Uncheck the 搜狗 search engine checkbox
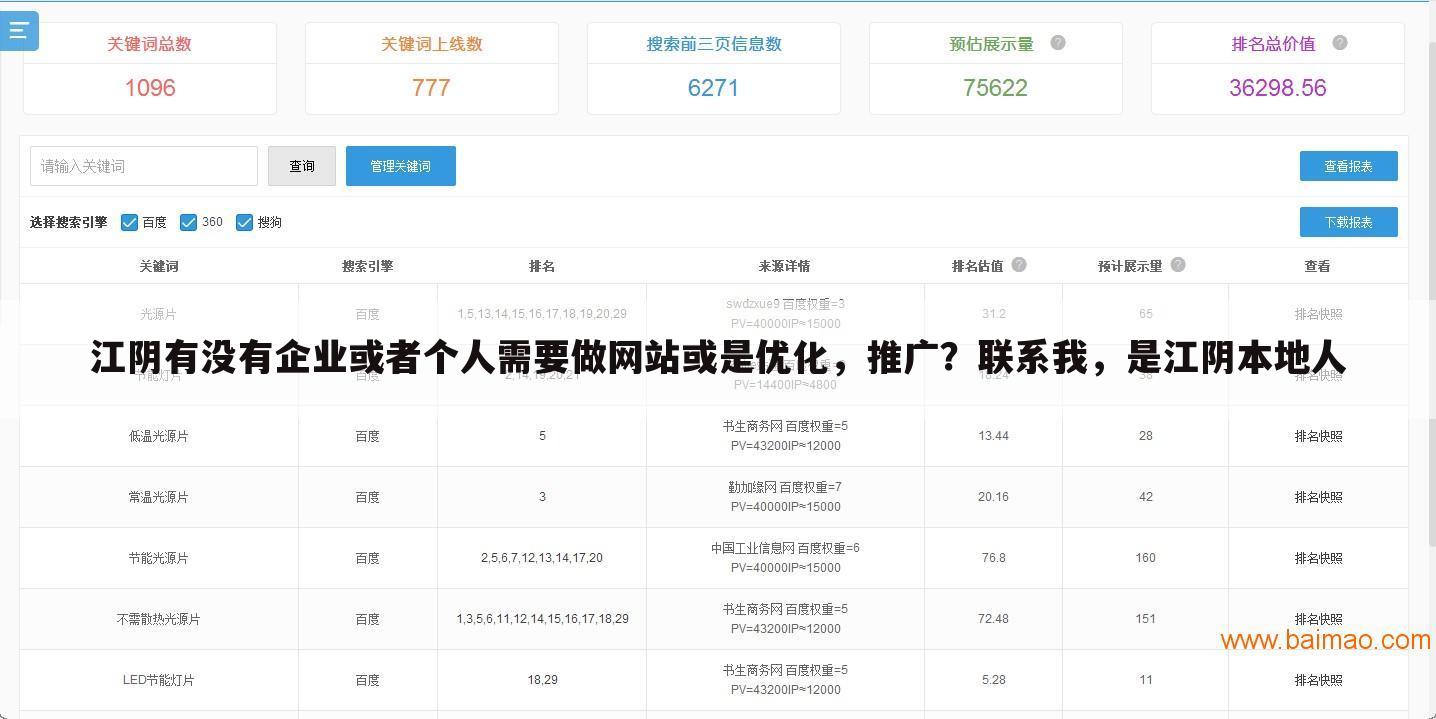Image resolution: width=1436 pixels, height=719 pixels. click(x=245, y=222)
